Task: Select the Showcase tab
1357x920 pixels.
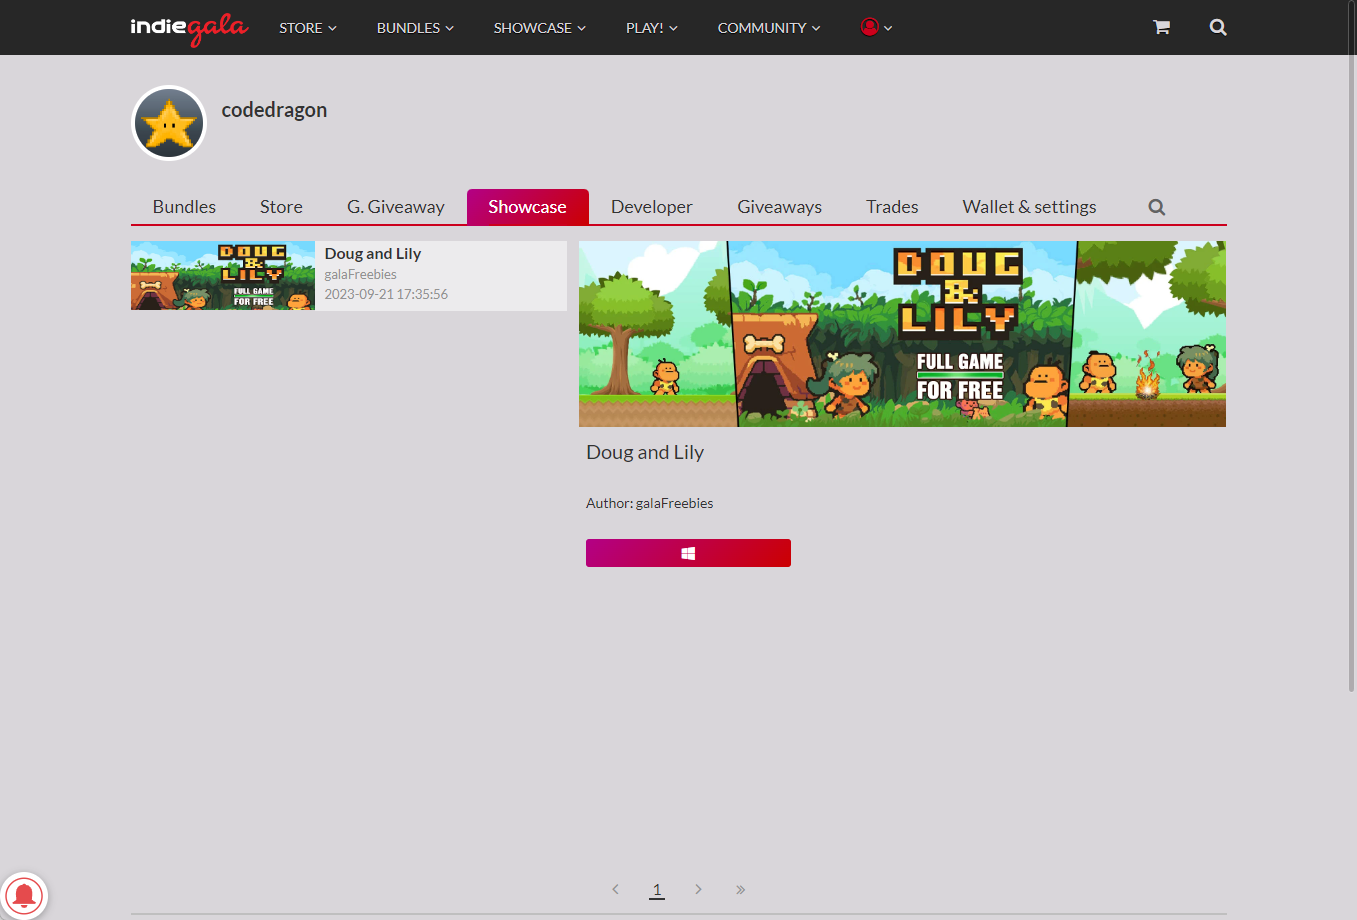Action: (x=527, y=207)
